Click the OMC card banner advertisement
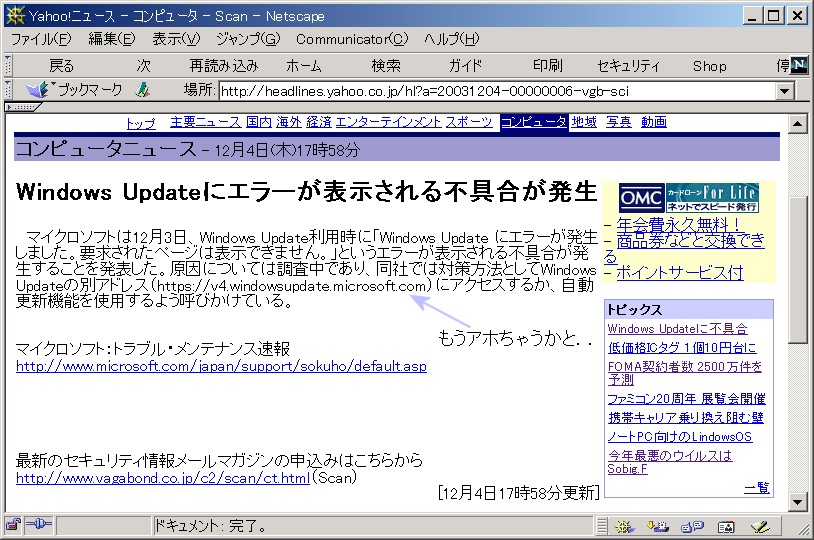 689,197
